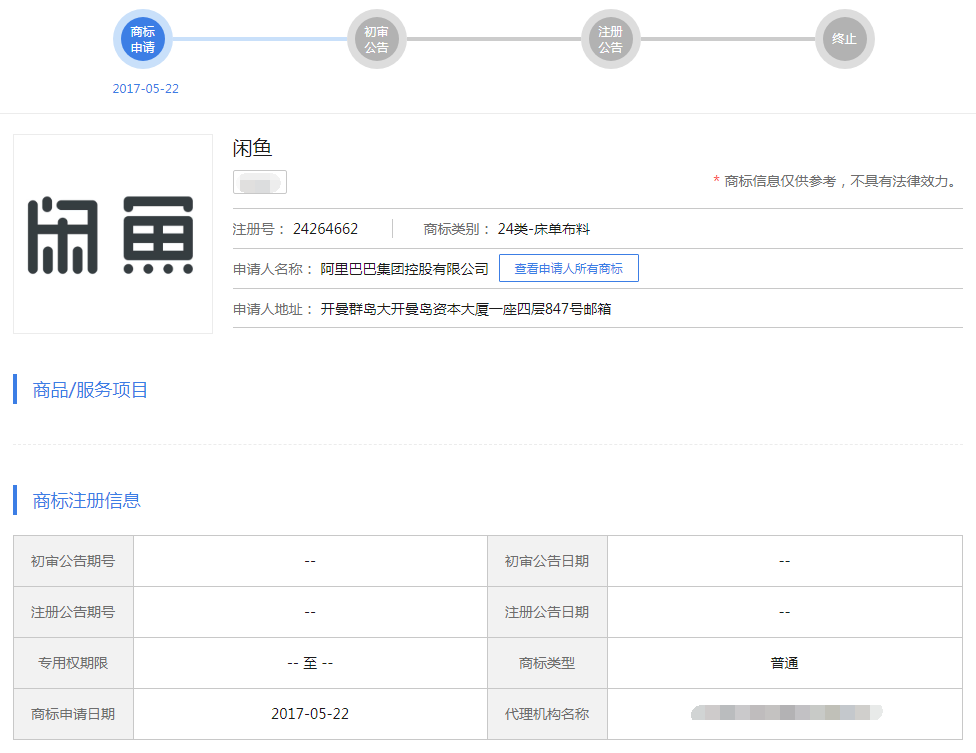Click the 申请人地址 field label
976x753 pixels.
[x=273, y=309]
